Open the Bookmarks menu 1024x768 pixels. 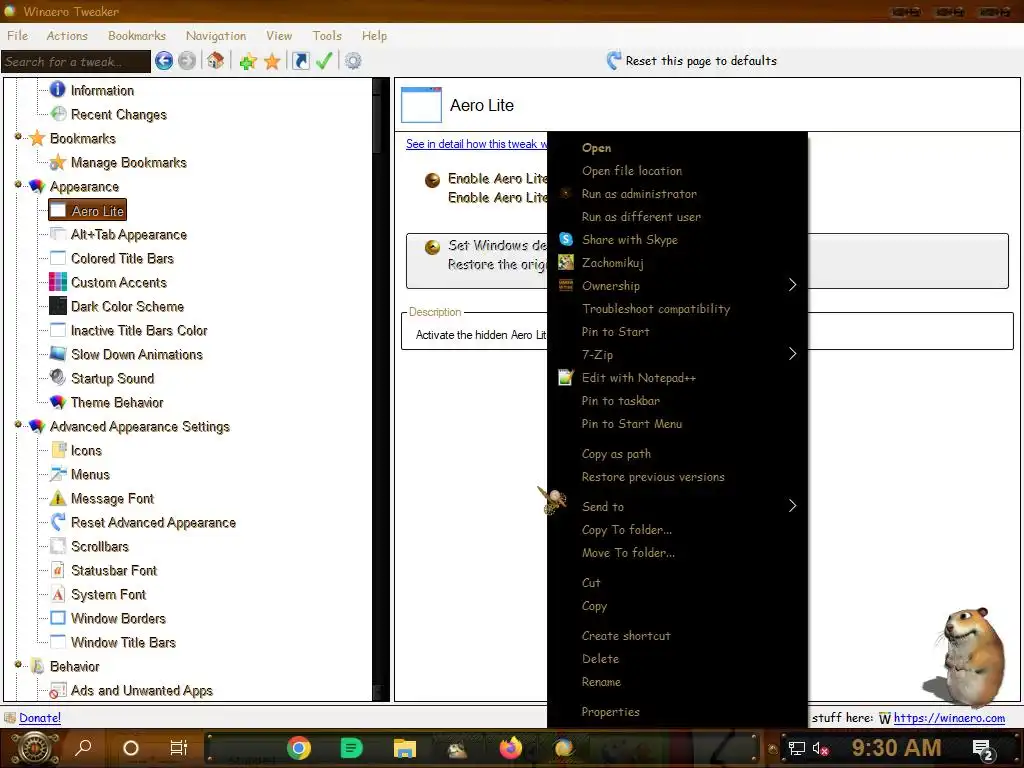(137, 35)
